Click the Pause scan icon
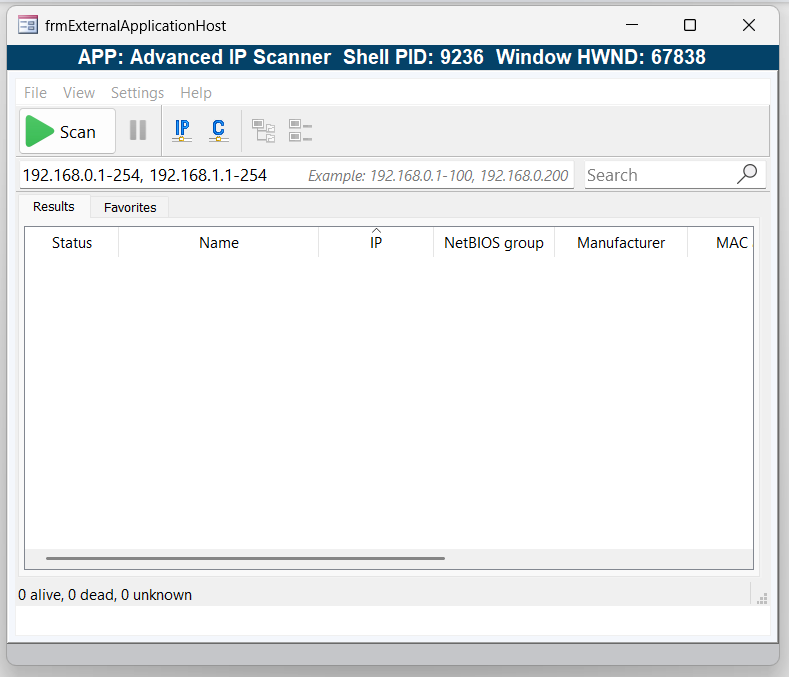The height and width of the screenshot is (677, 789). coord(138,130)
